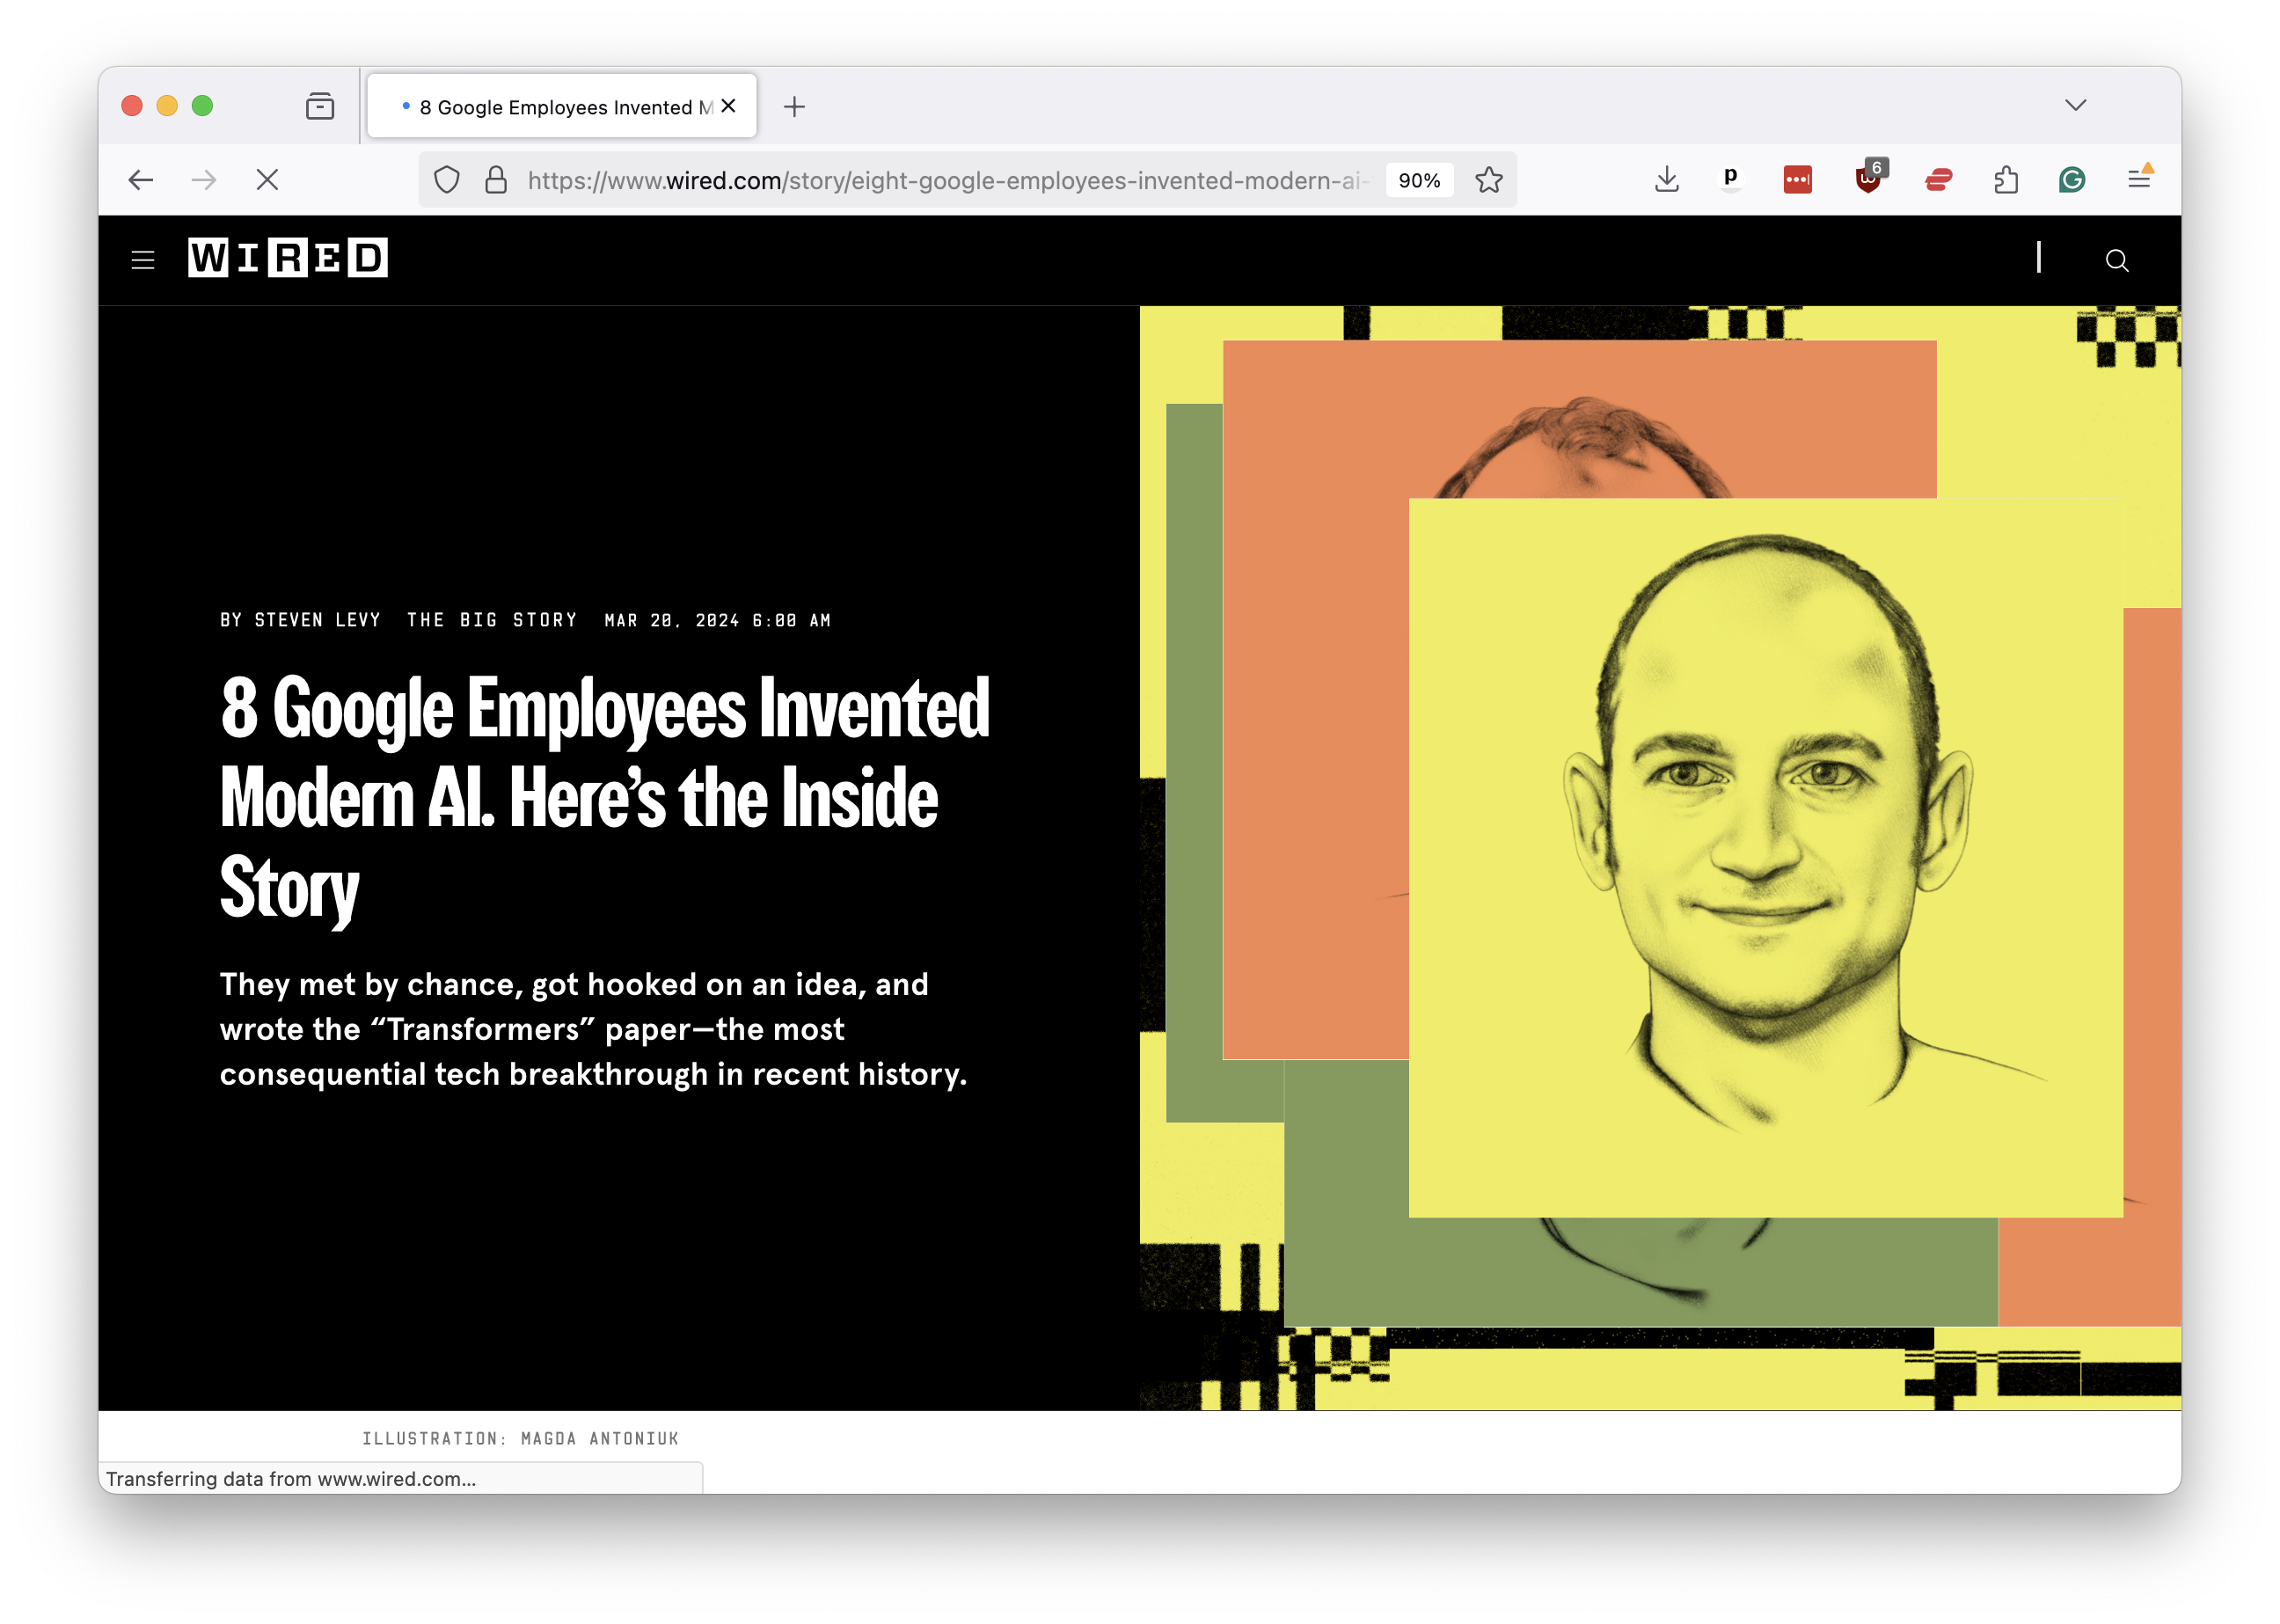Open the Grammarly extension icon
Image resolution: width=2280 pixels, height=1624 pixels.
[x=2072, y=180]
